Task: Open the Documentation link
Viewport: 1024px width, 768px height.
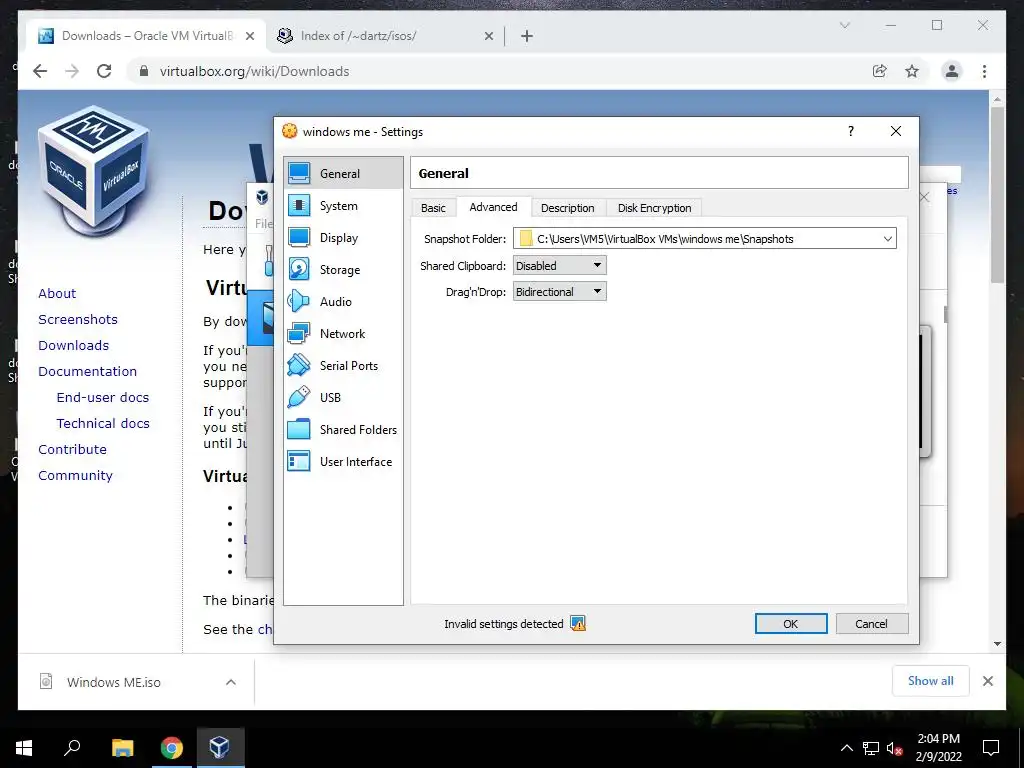Action: point(88,371)
